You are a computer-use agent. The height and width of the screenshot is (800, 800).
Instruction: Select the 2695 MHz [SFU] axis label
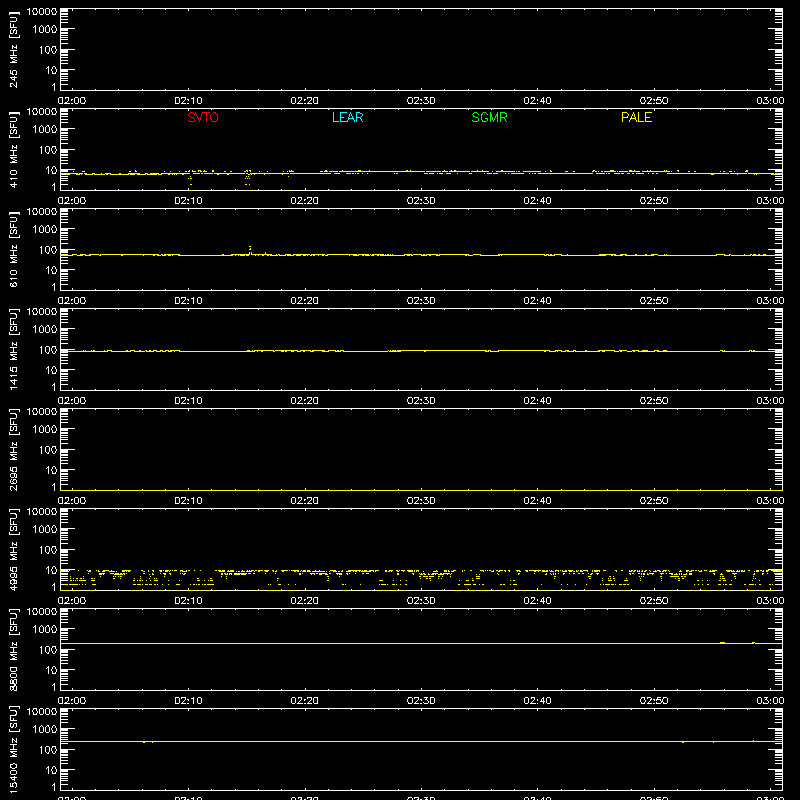[13, 449]
